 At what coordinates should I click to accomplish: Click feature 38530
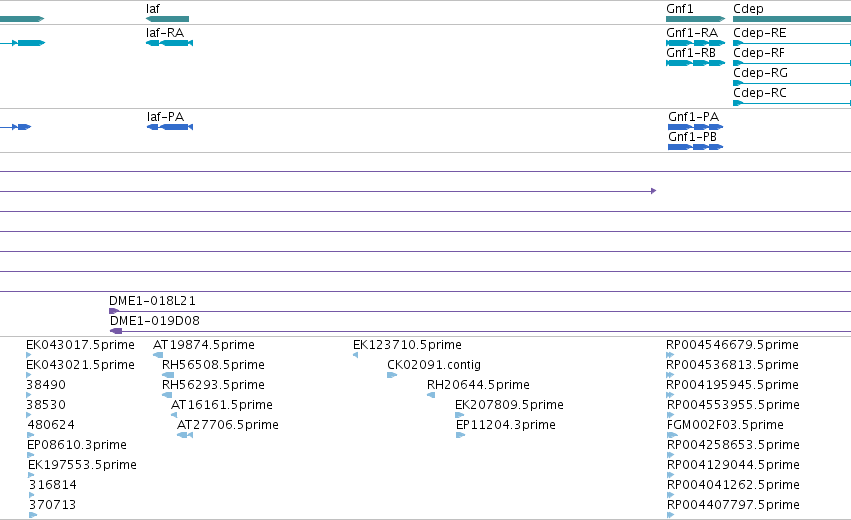point(46,405)
